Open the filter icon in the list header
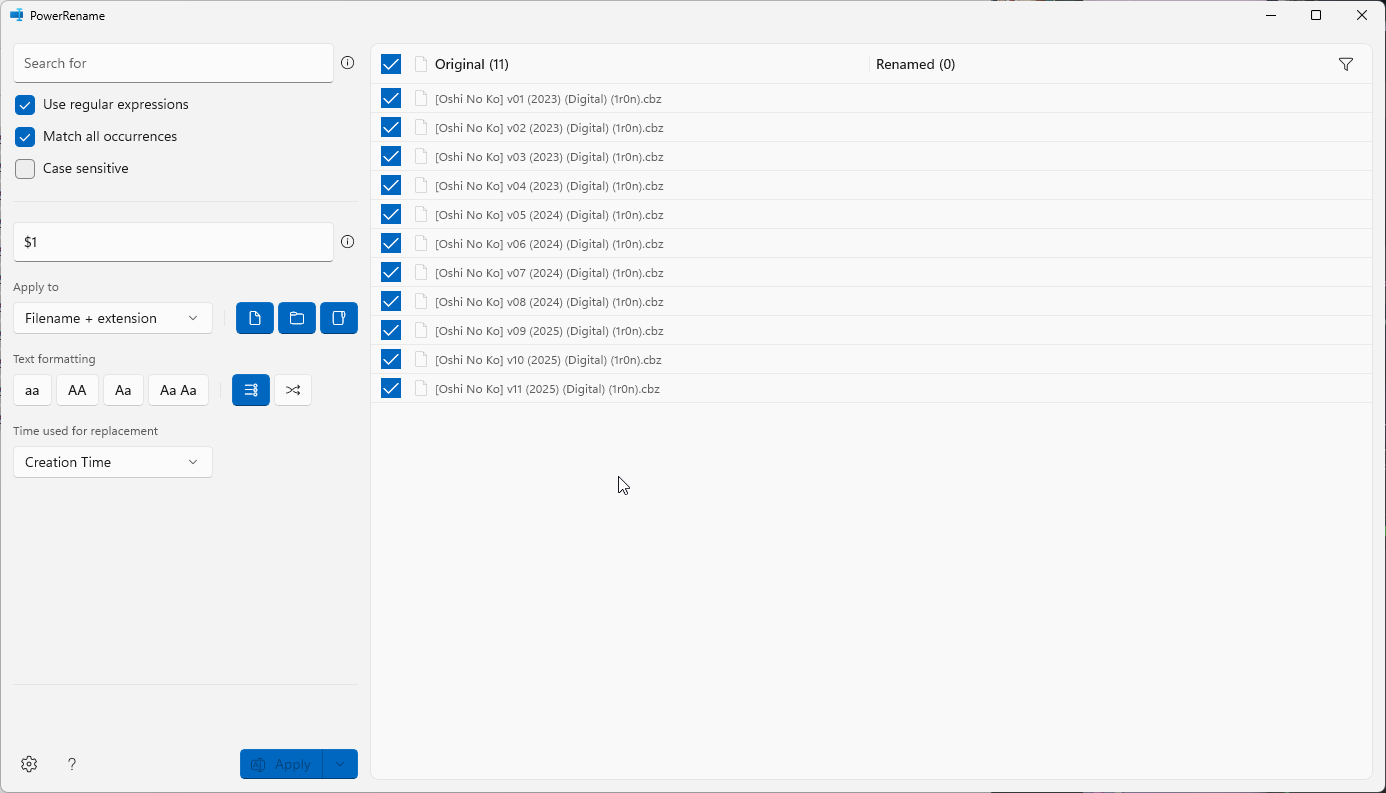This screenshot has height=793, width=1386. click(x=1346, y=64)
